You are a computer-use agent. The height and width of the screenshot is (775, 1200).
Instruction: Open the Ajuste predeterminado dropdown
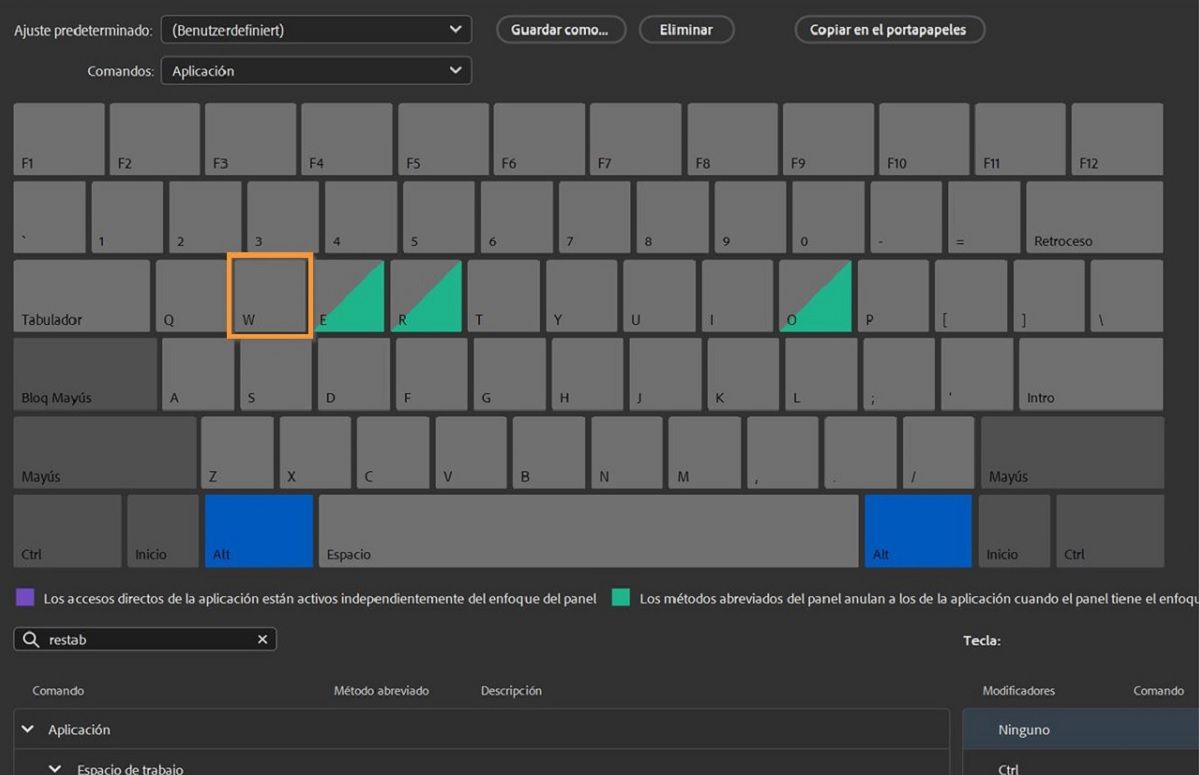[x=316, y=30]
